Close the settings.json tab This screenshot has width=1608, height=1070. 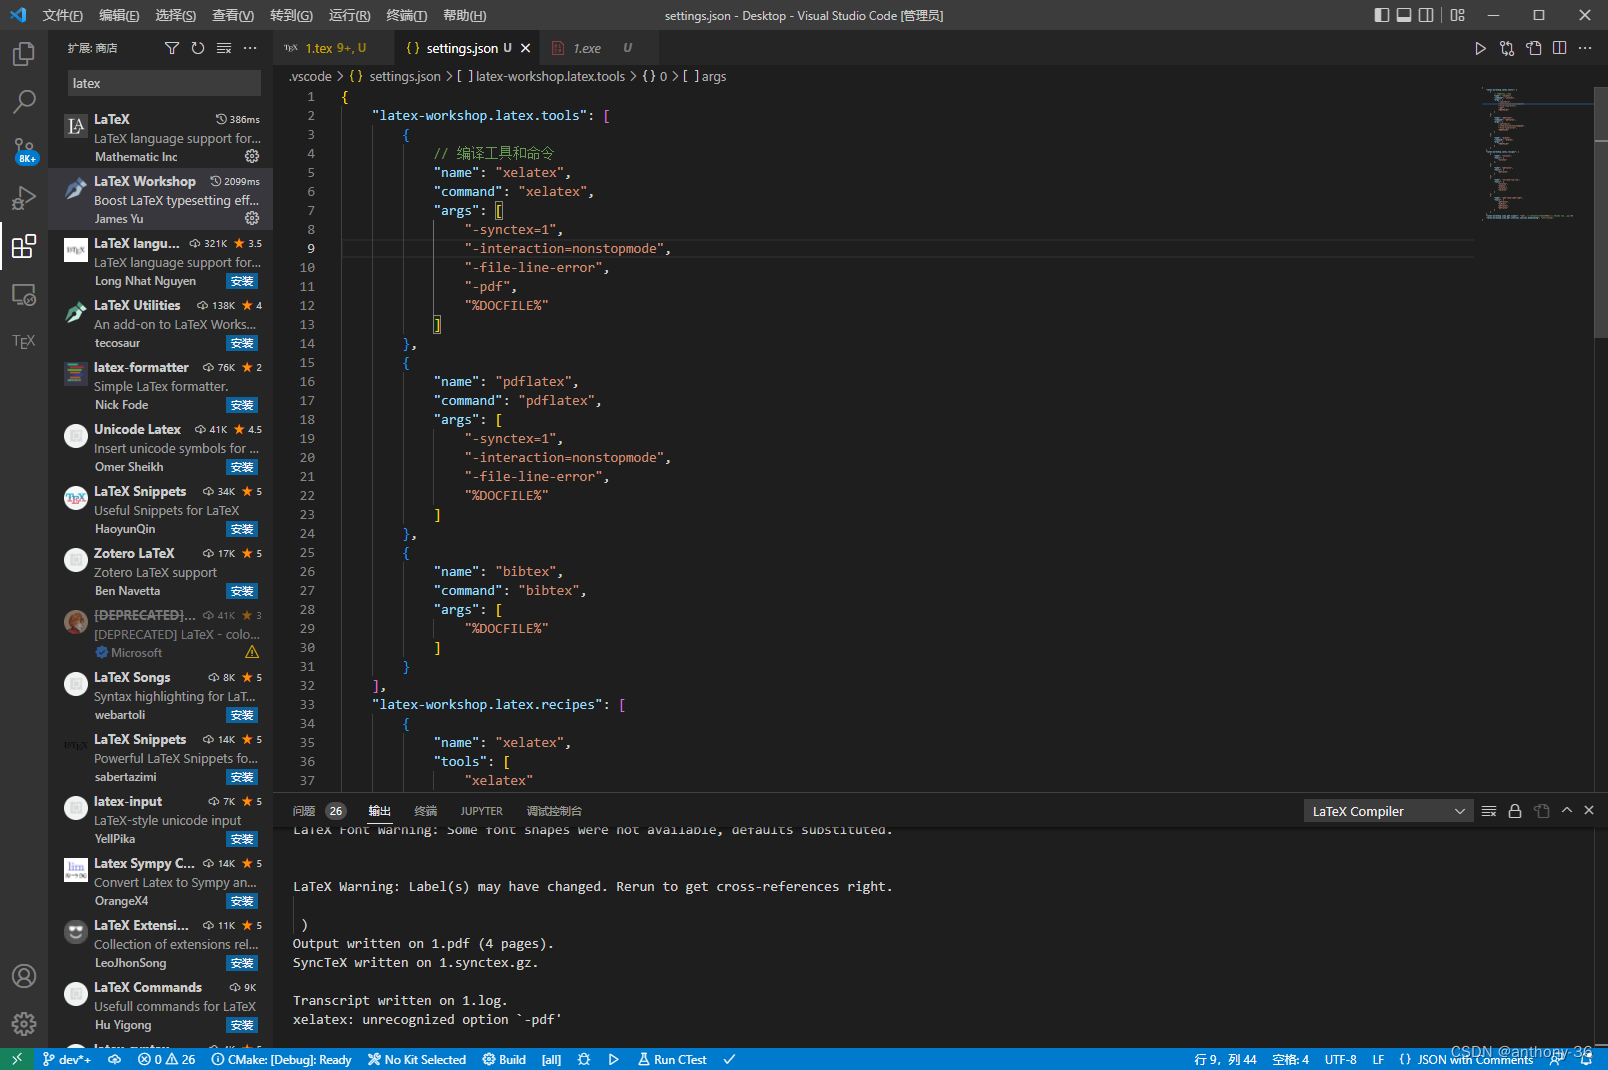(x=525, y=48)
